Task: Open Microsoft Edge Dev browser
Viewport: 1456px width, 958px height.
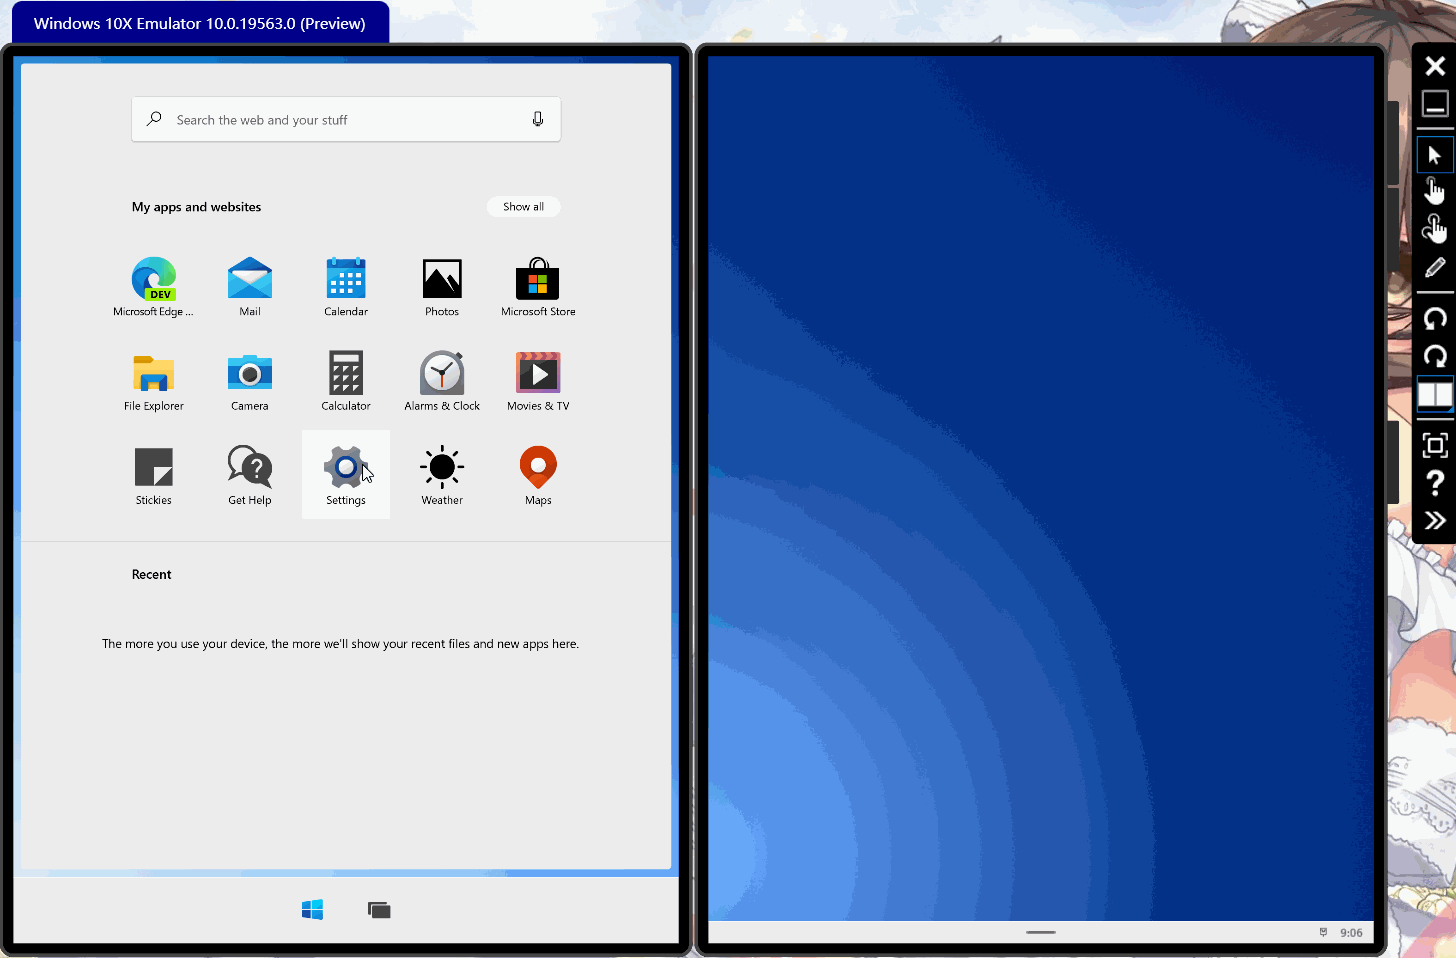Action: point(153,278)
